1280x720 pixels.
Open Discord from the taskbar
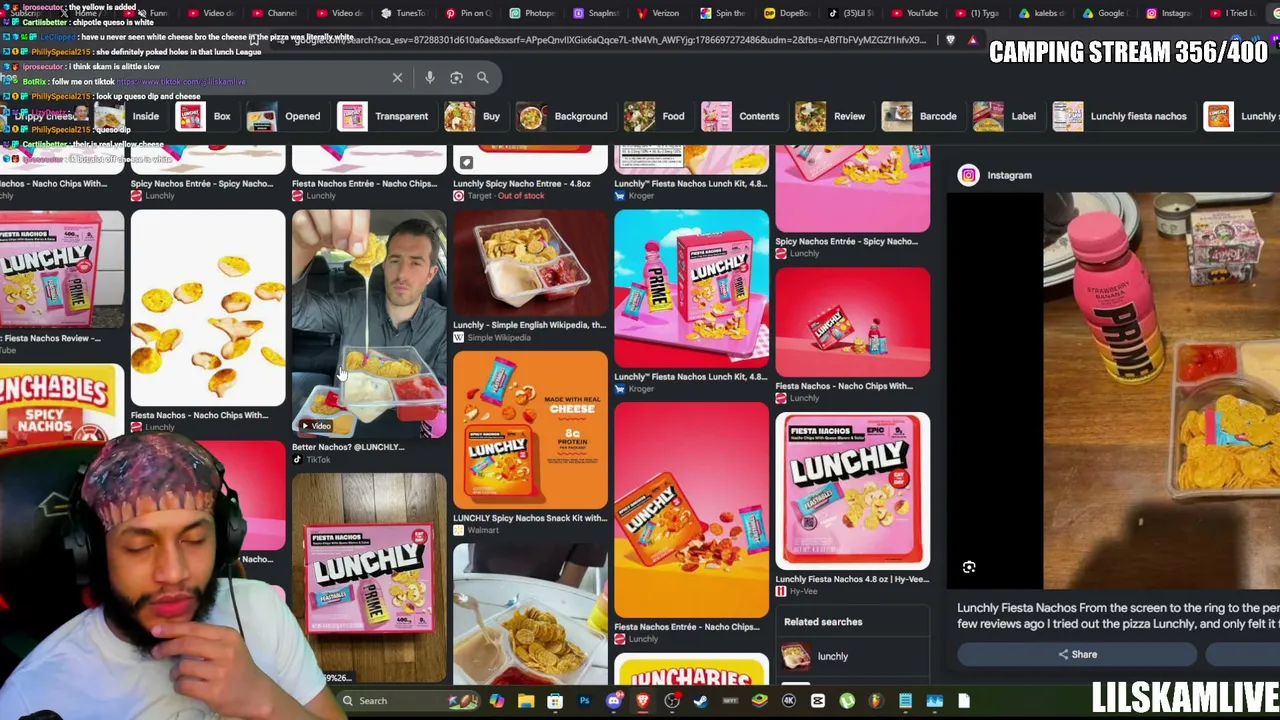point(613,701)
